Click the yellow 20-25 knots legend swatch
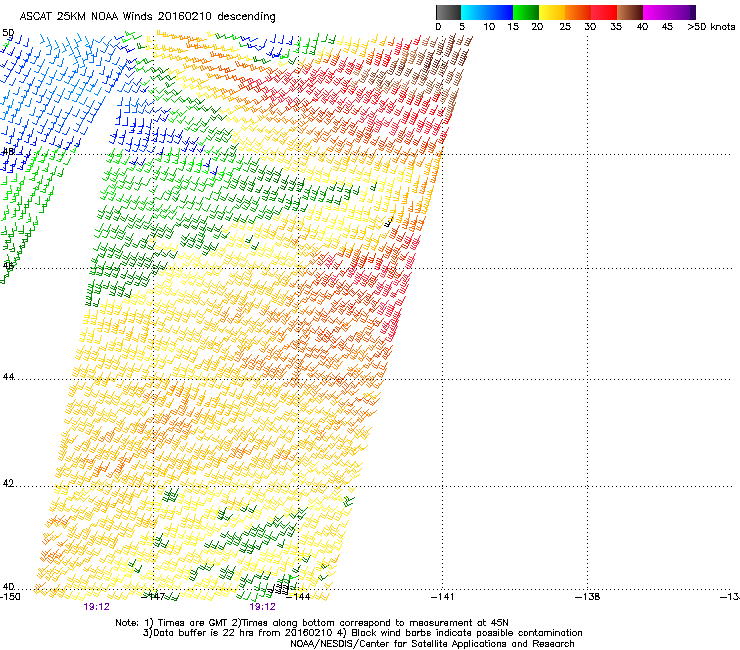 (552, 12)
